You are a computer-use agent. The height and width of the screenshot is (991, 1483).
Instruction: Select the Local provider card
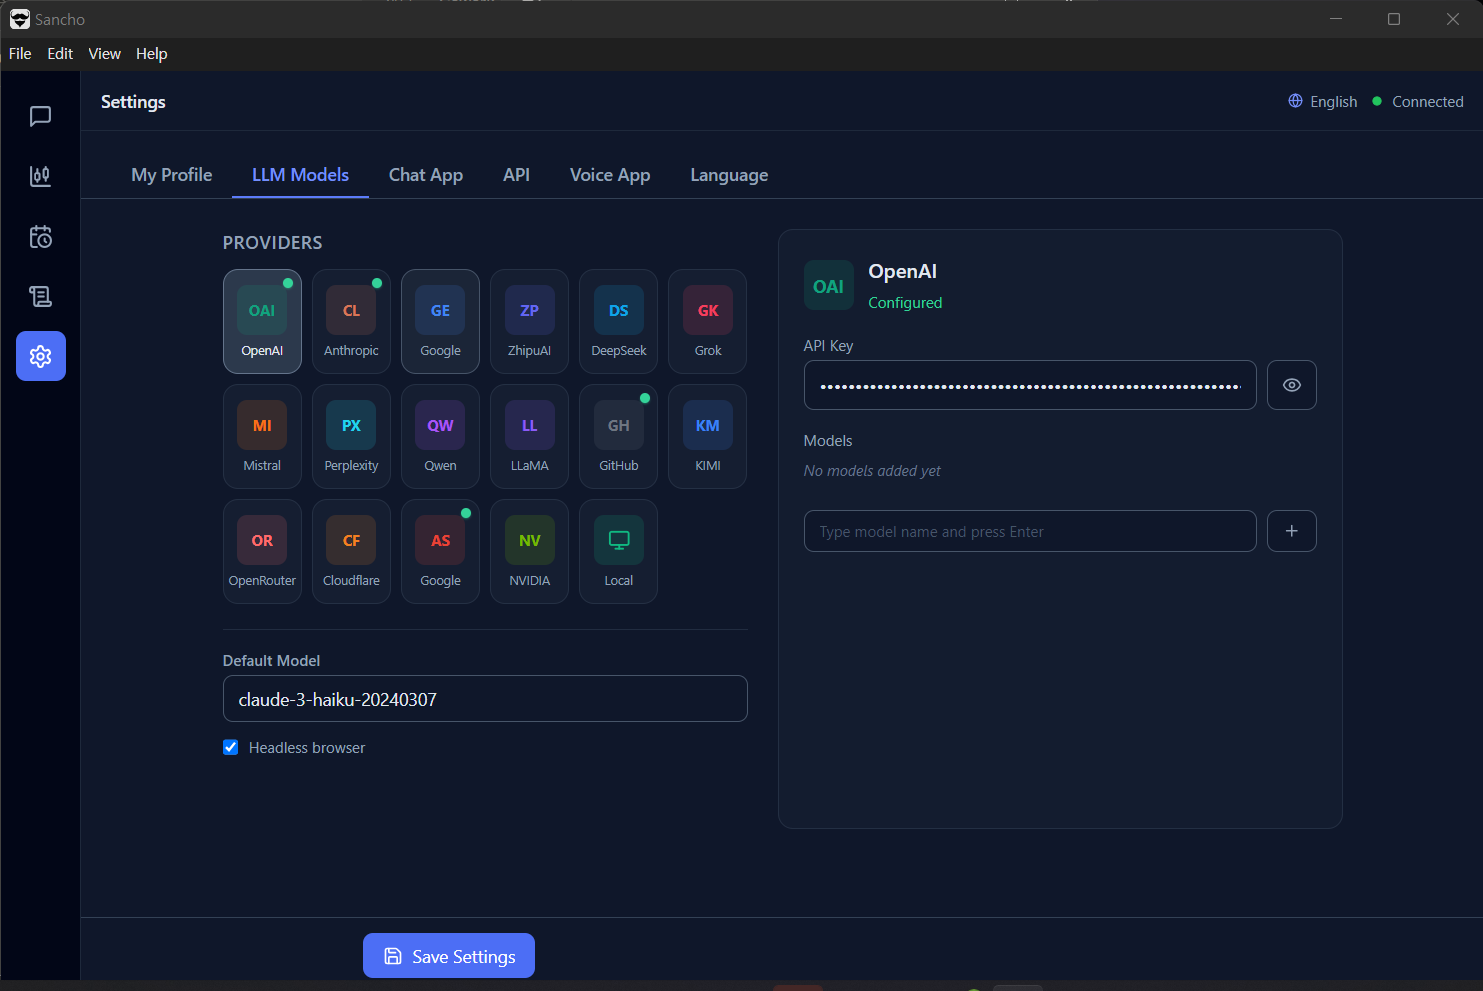click(x=618, y=551)
